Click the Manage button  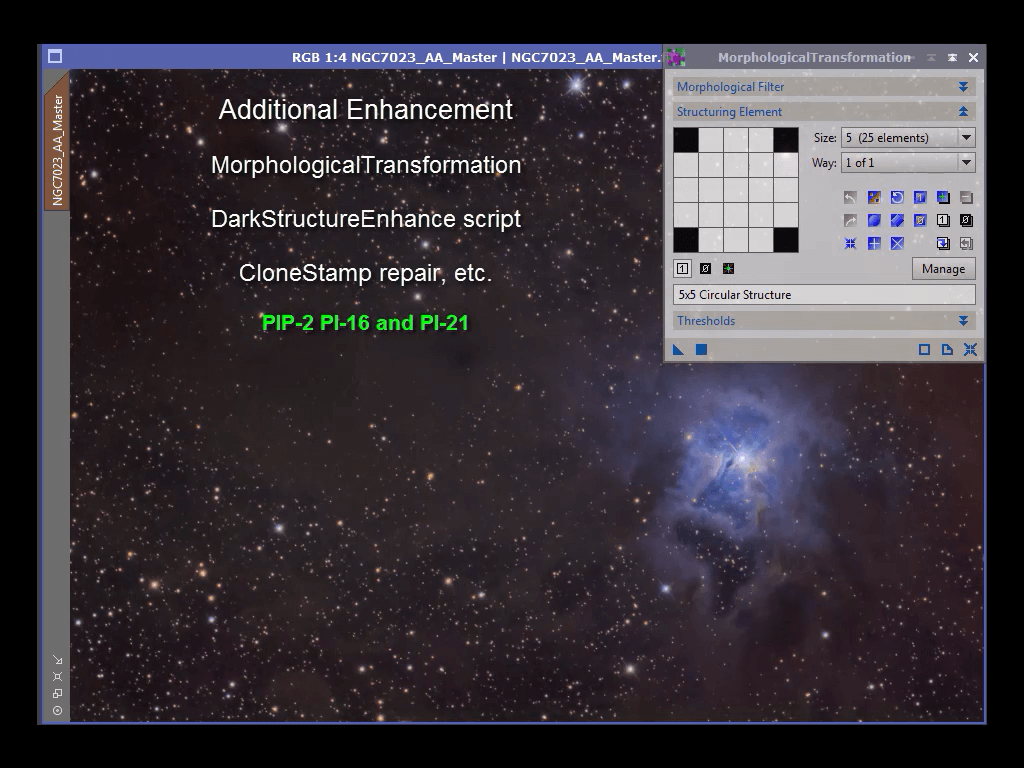943,268
